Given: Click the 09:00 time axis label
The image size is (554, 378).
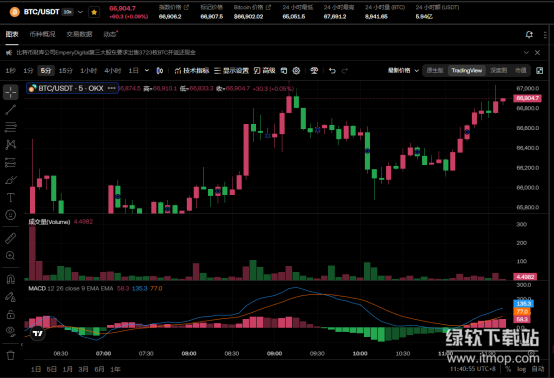Looking at the screenshot, I should click(275, 353).
